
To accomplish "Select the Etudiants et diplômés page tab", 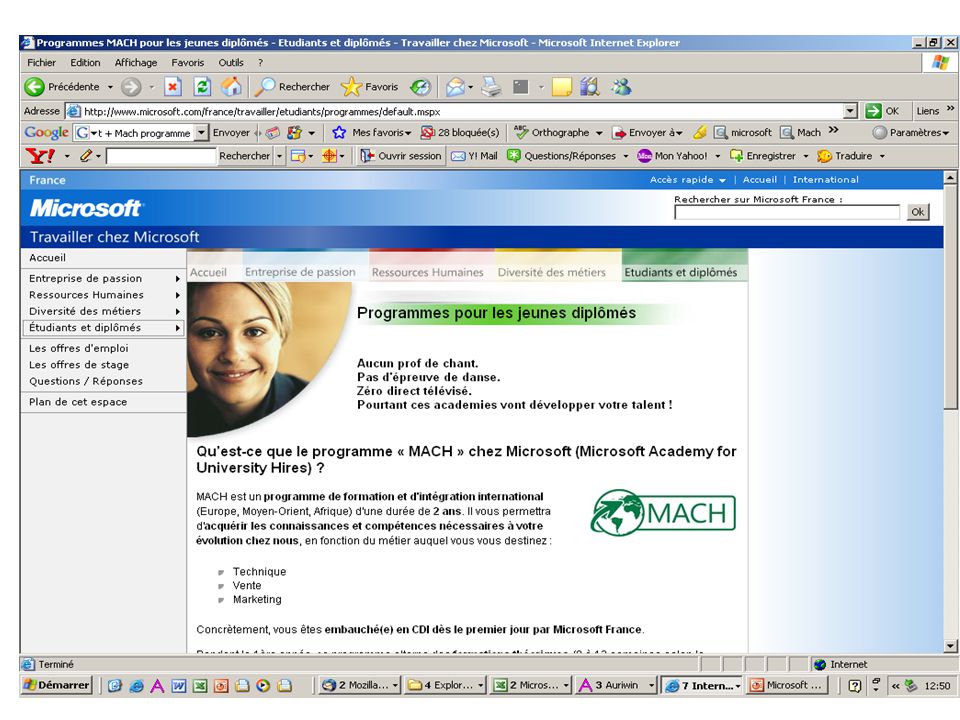I will tap(681, 272).
